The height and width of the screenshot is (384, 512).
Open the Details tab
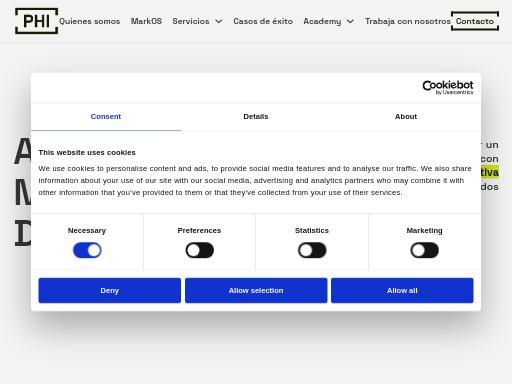(x=256, y=117)
